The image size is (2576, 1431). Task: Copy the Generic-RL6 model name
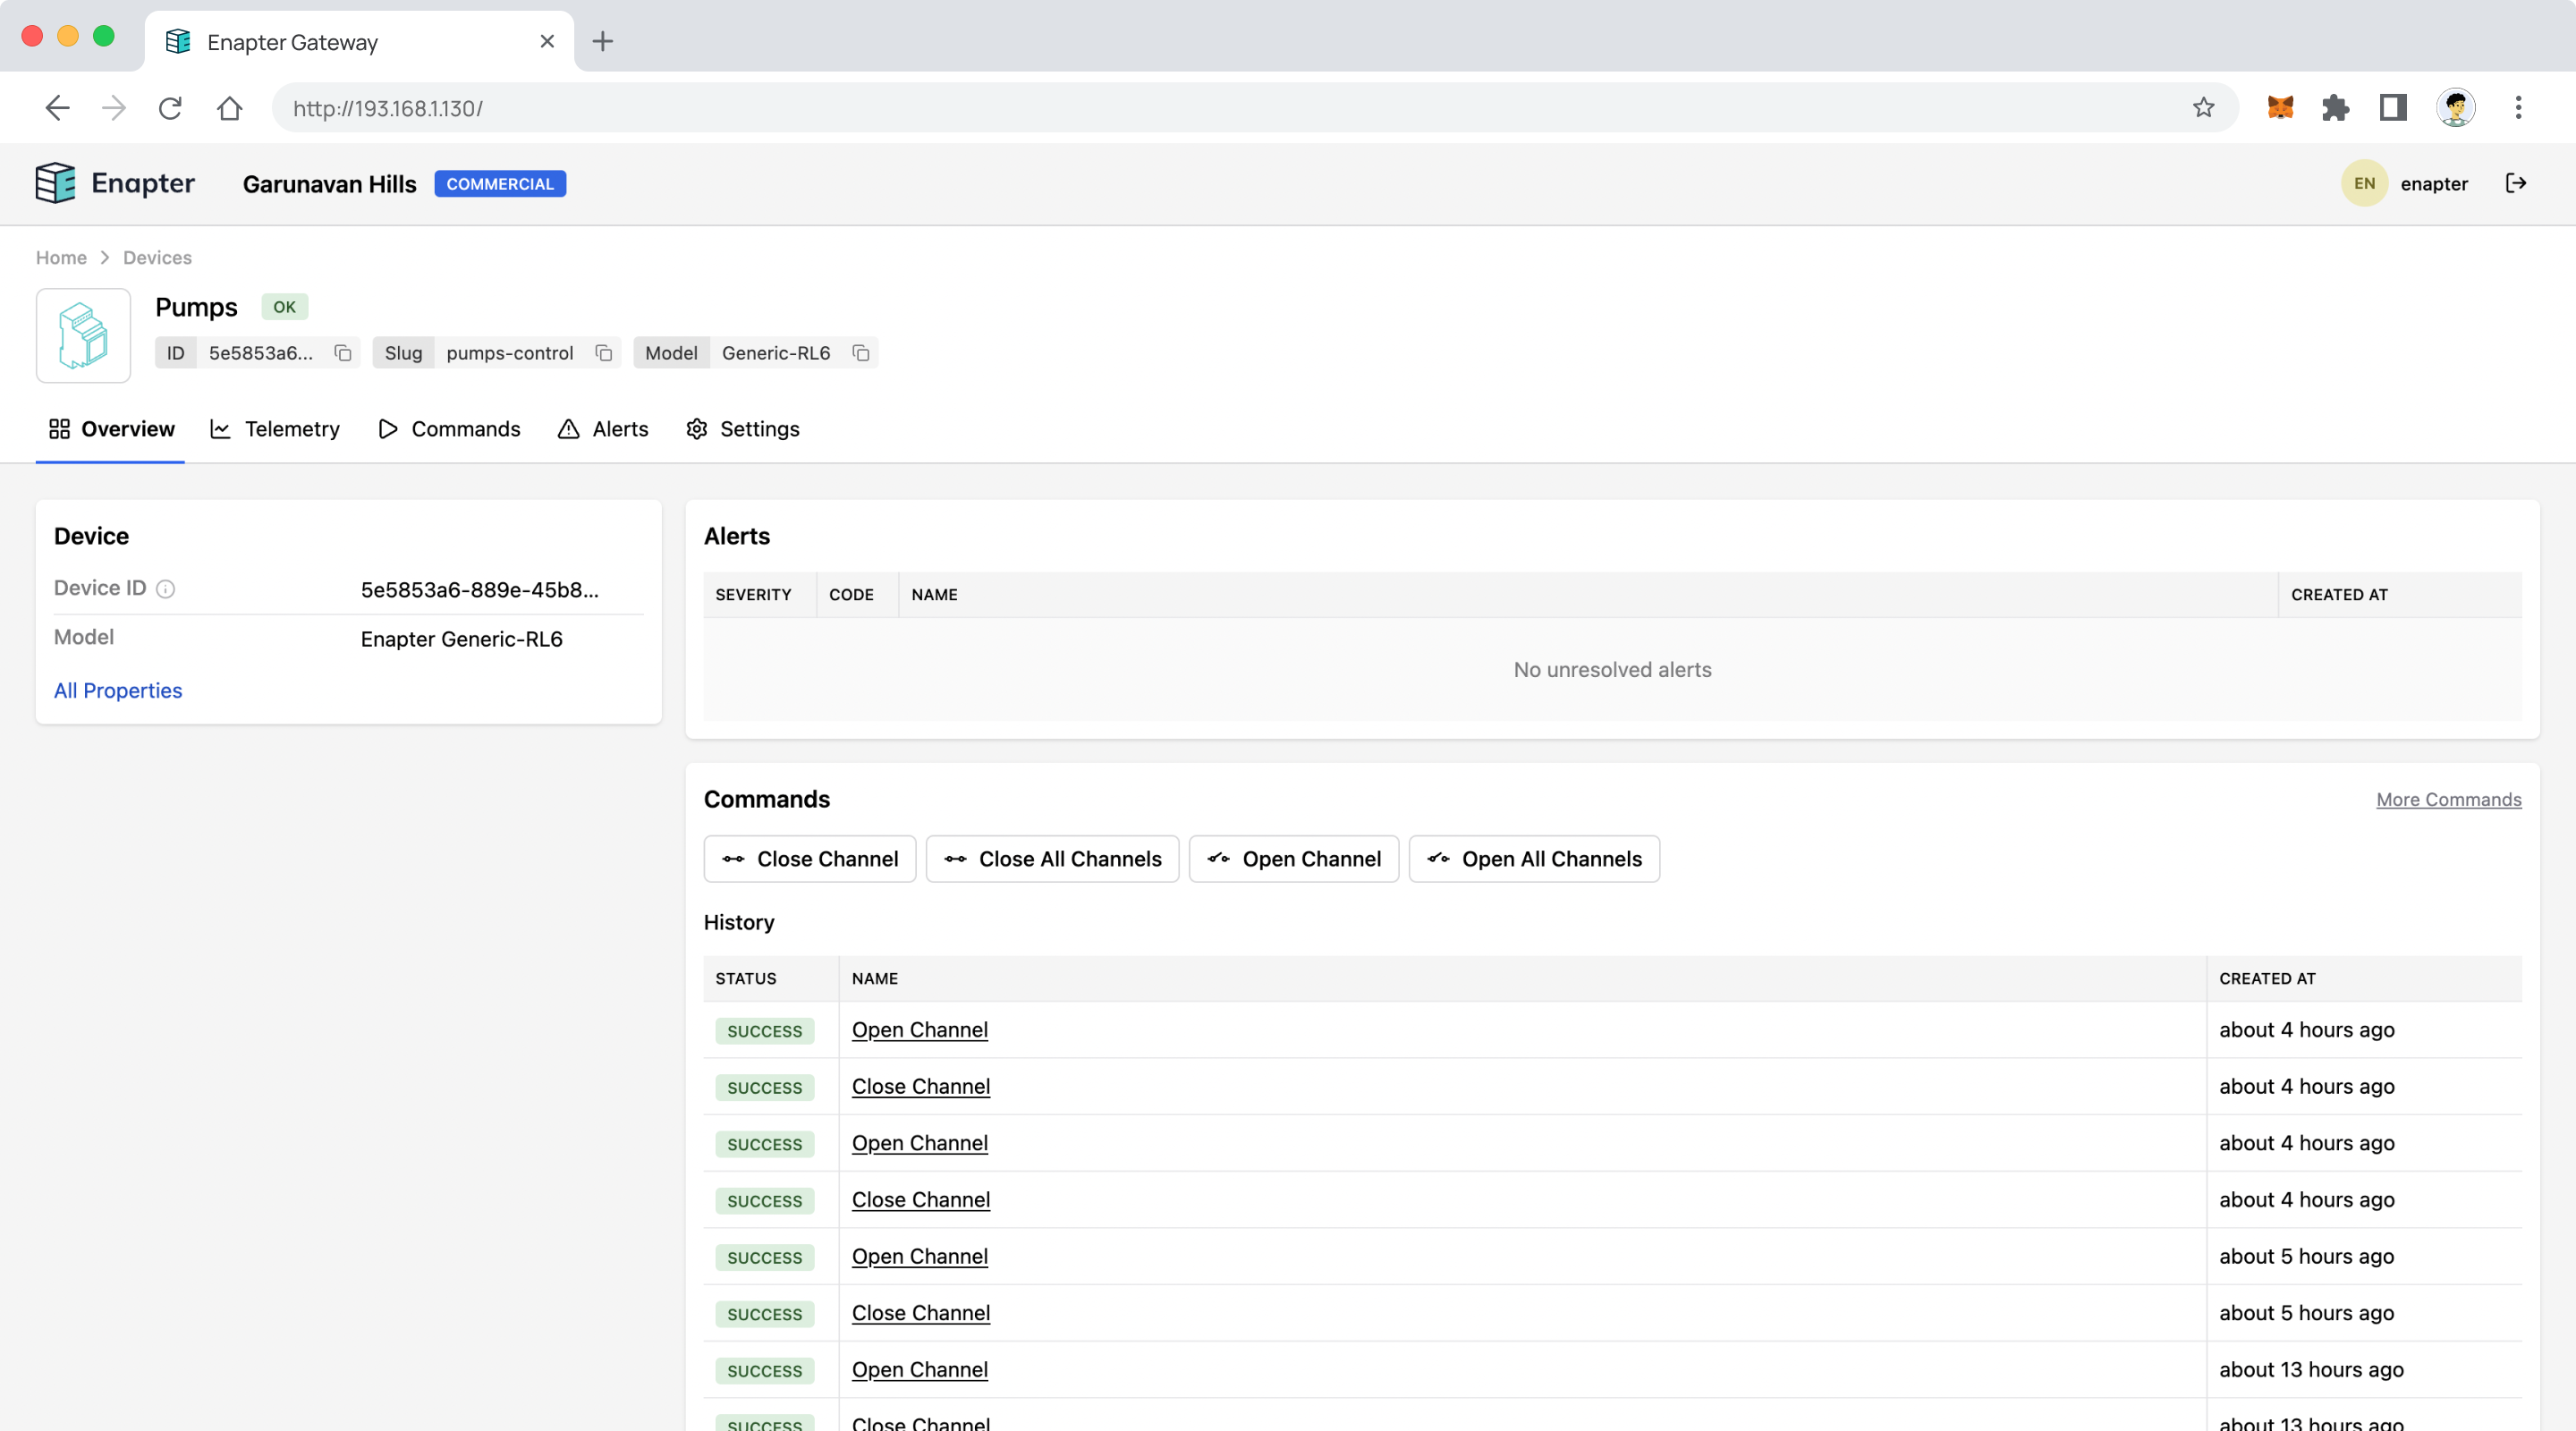coord(861,353)
